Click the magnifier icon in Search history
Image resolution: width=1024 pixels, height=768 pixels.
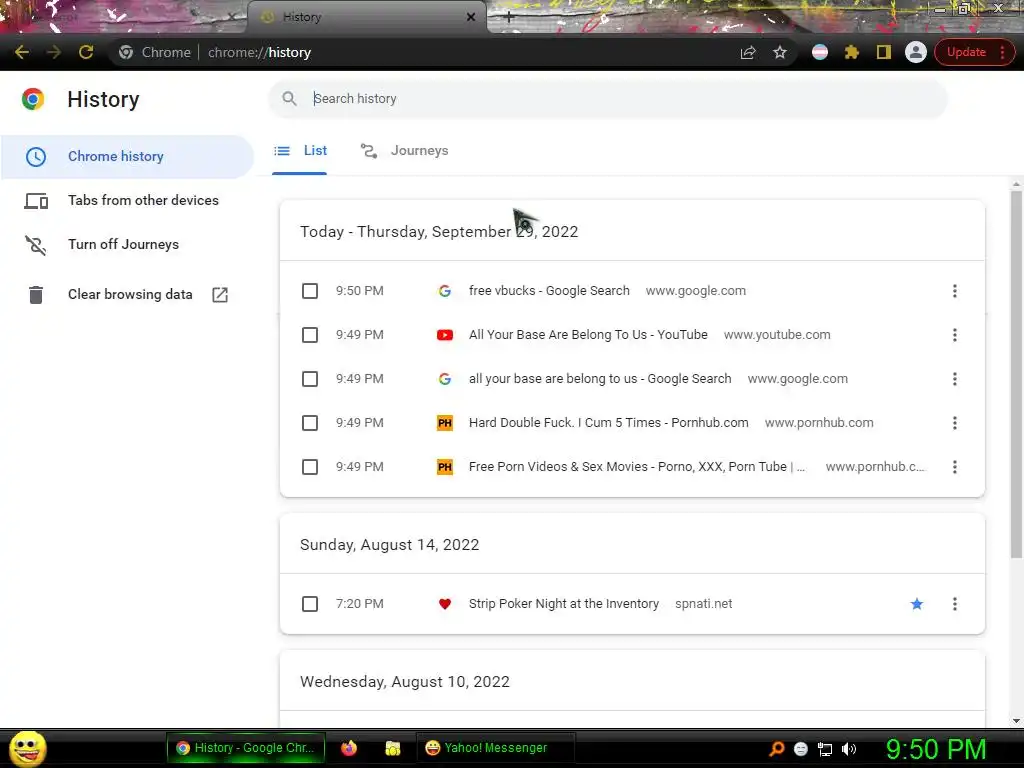point(289,99)
